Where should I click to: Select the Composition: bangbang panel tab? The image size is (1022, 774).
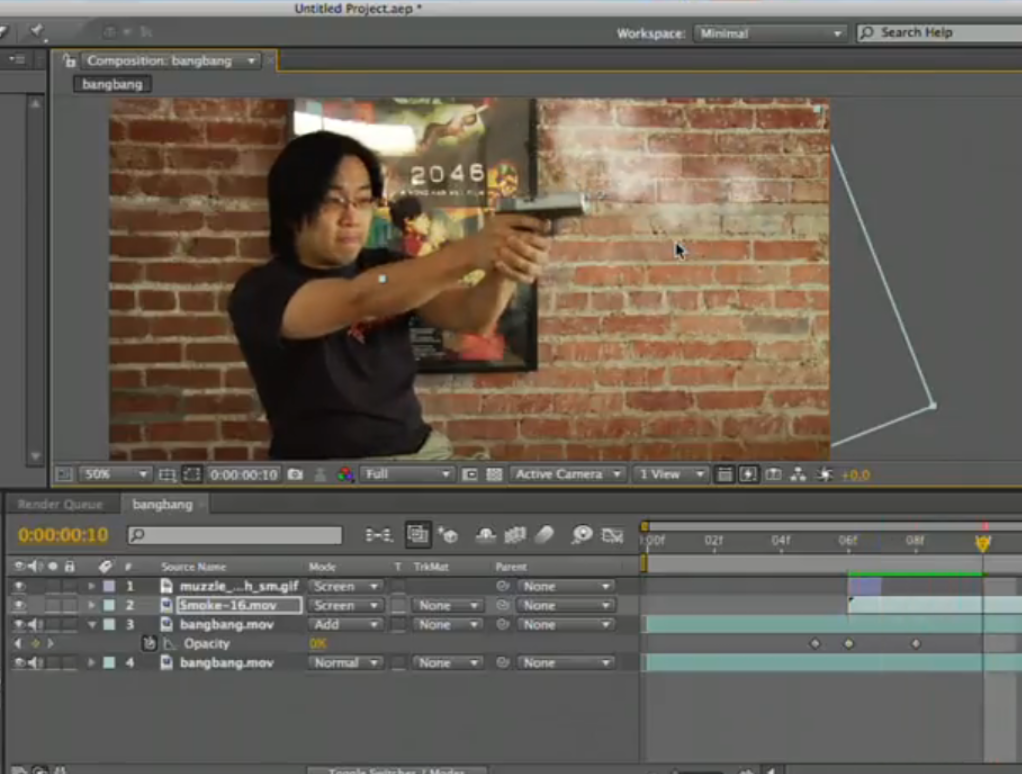click(159, 61)
